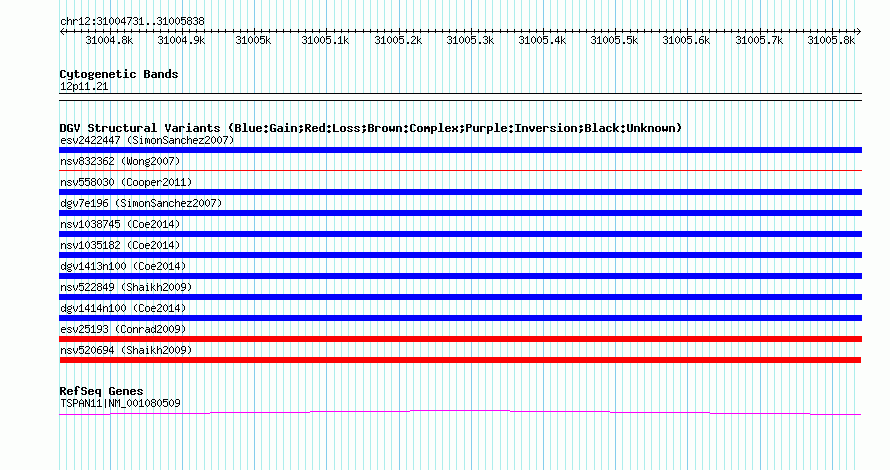Select the blue gain bar under nsv558030
The width and height of the screenshot is (890, 470).
[x=460, y=192]
